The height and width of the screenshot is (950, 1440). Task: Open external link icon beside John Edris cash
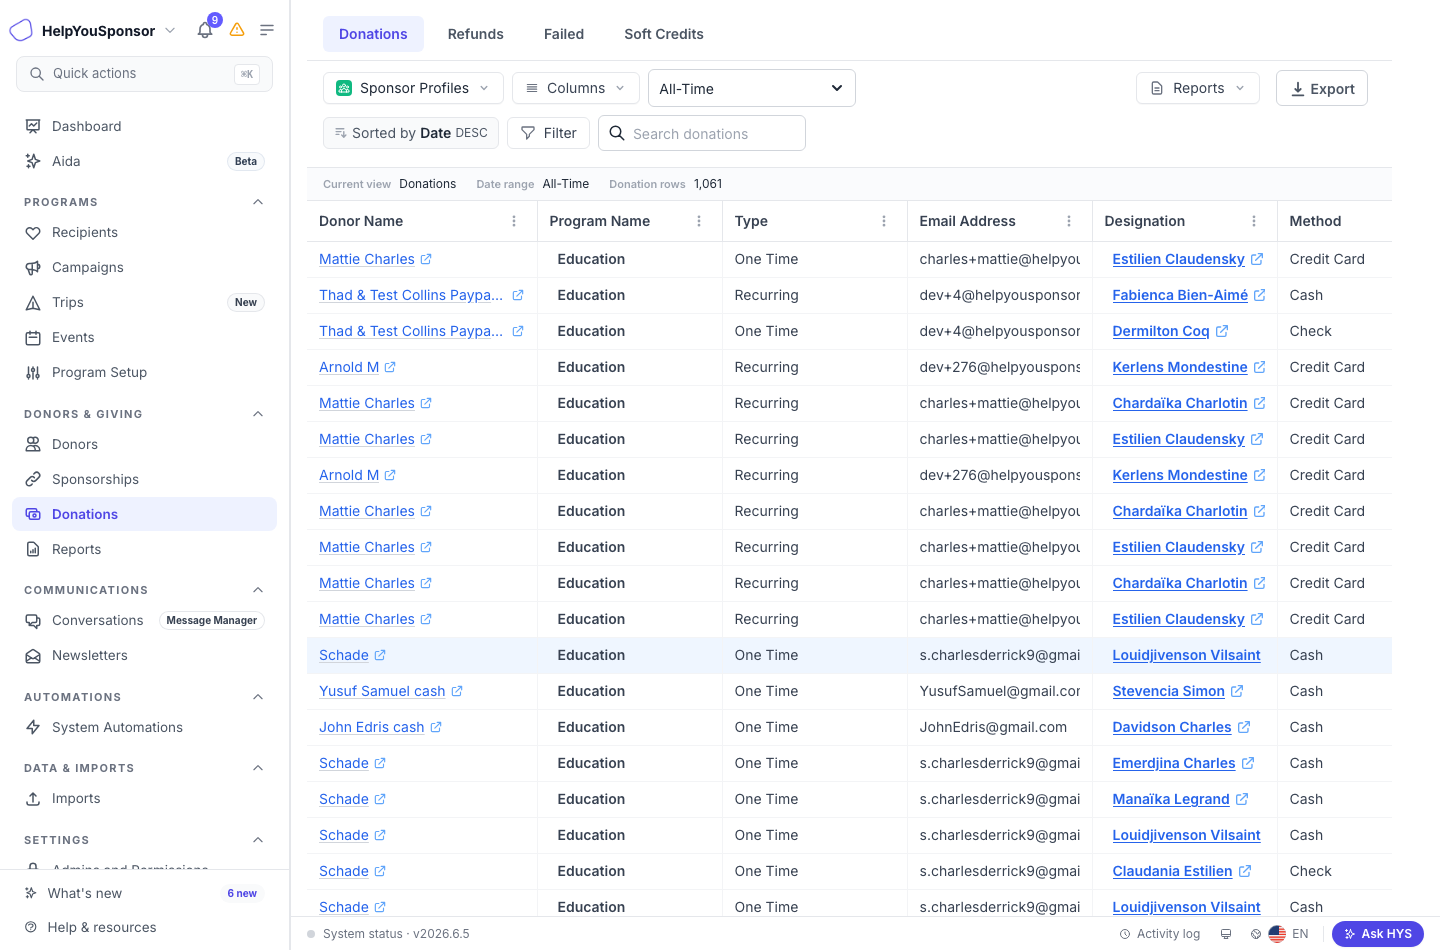coord(436,727)
